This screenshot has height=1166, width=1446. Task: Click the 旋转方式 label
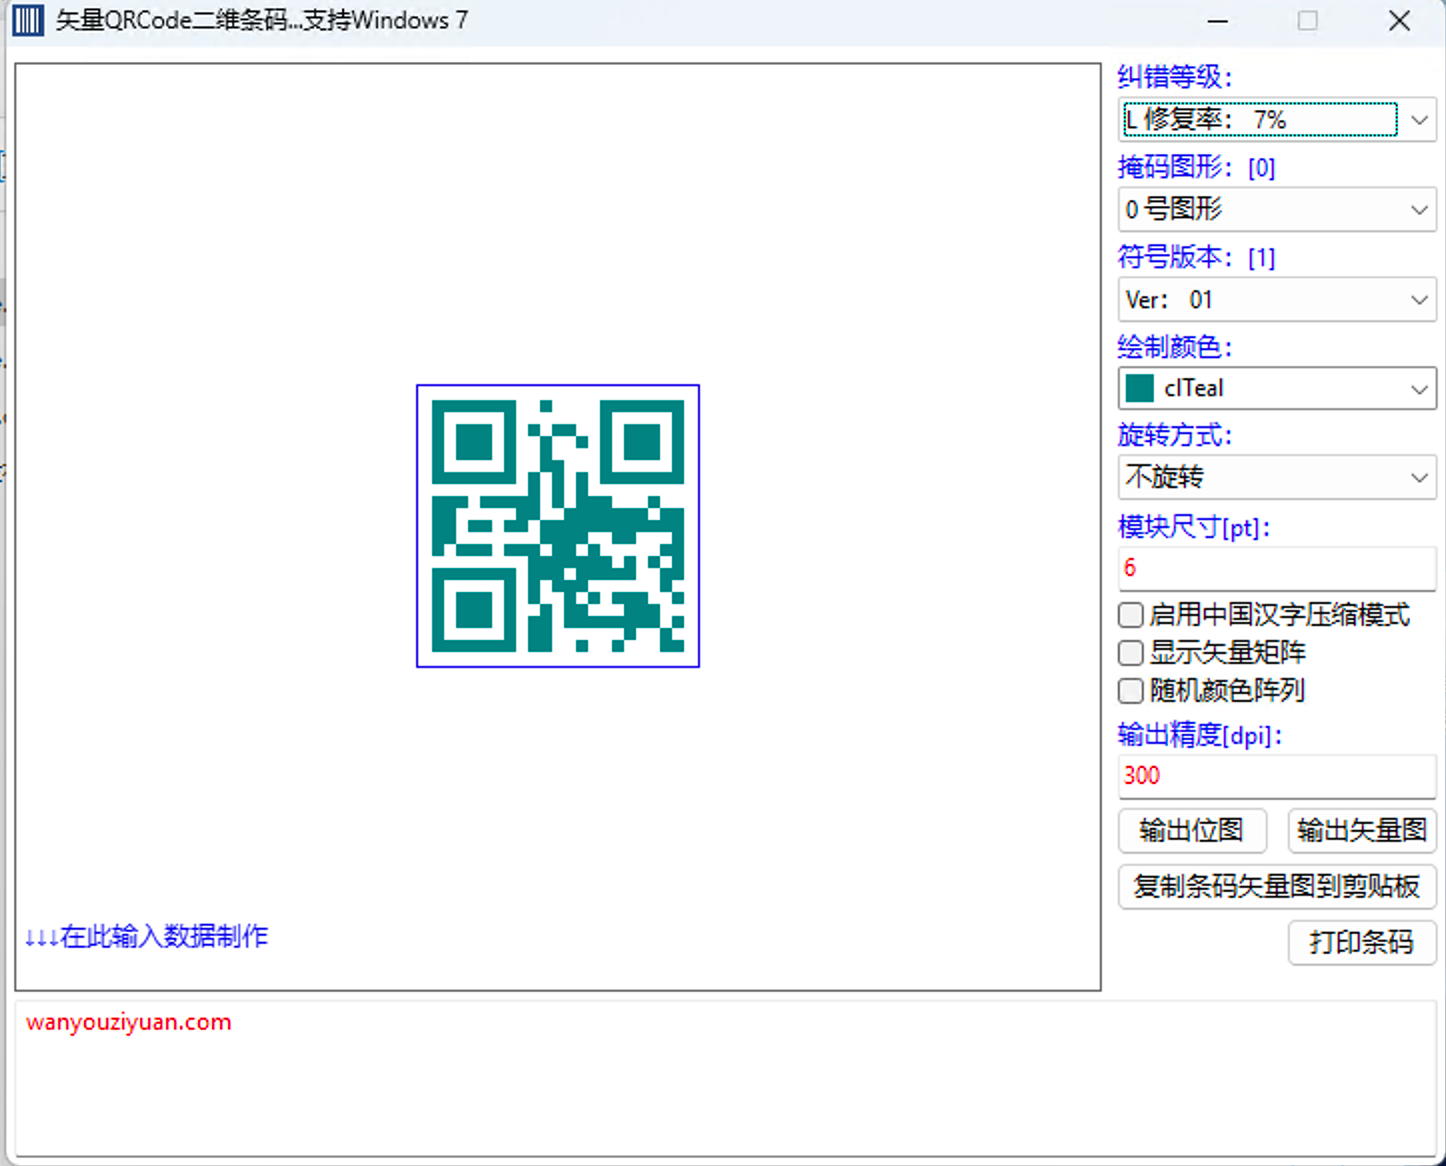[1175, 435]
